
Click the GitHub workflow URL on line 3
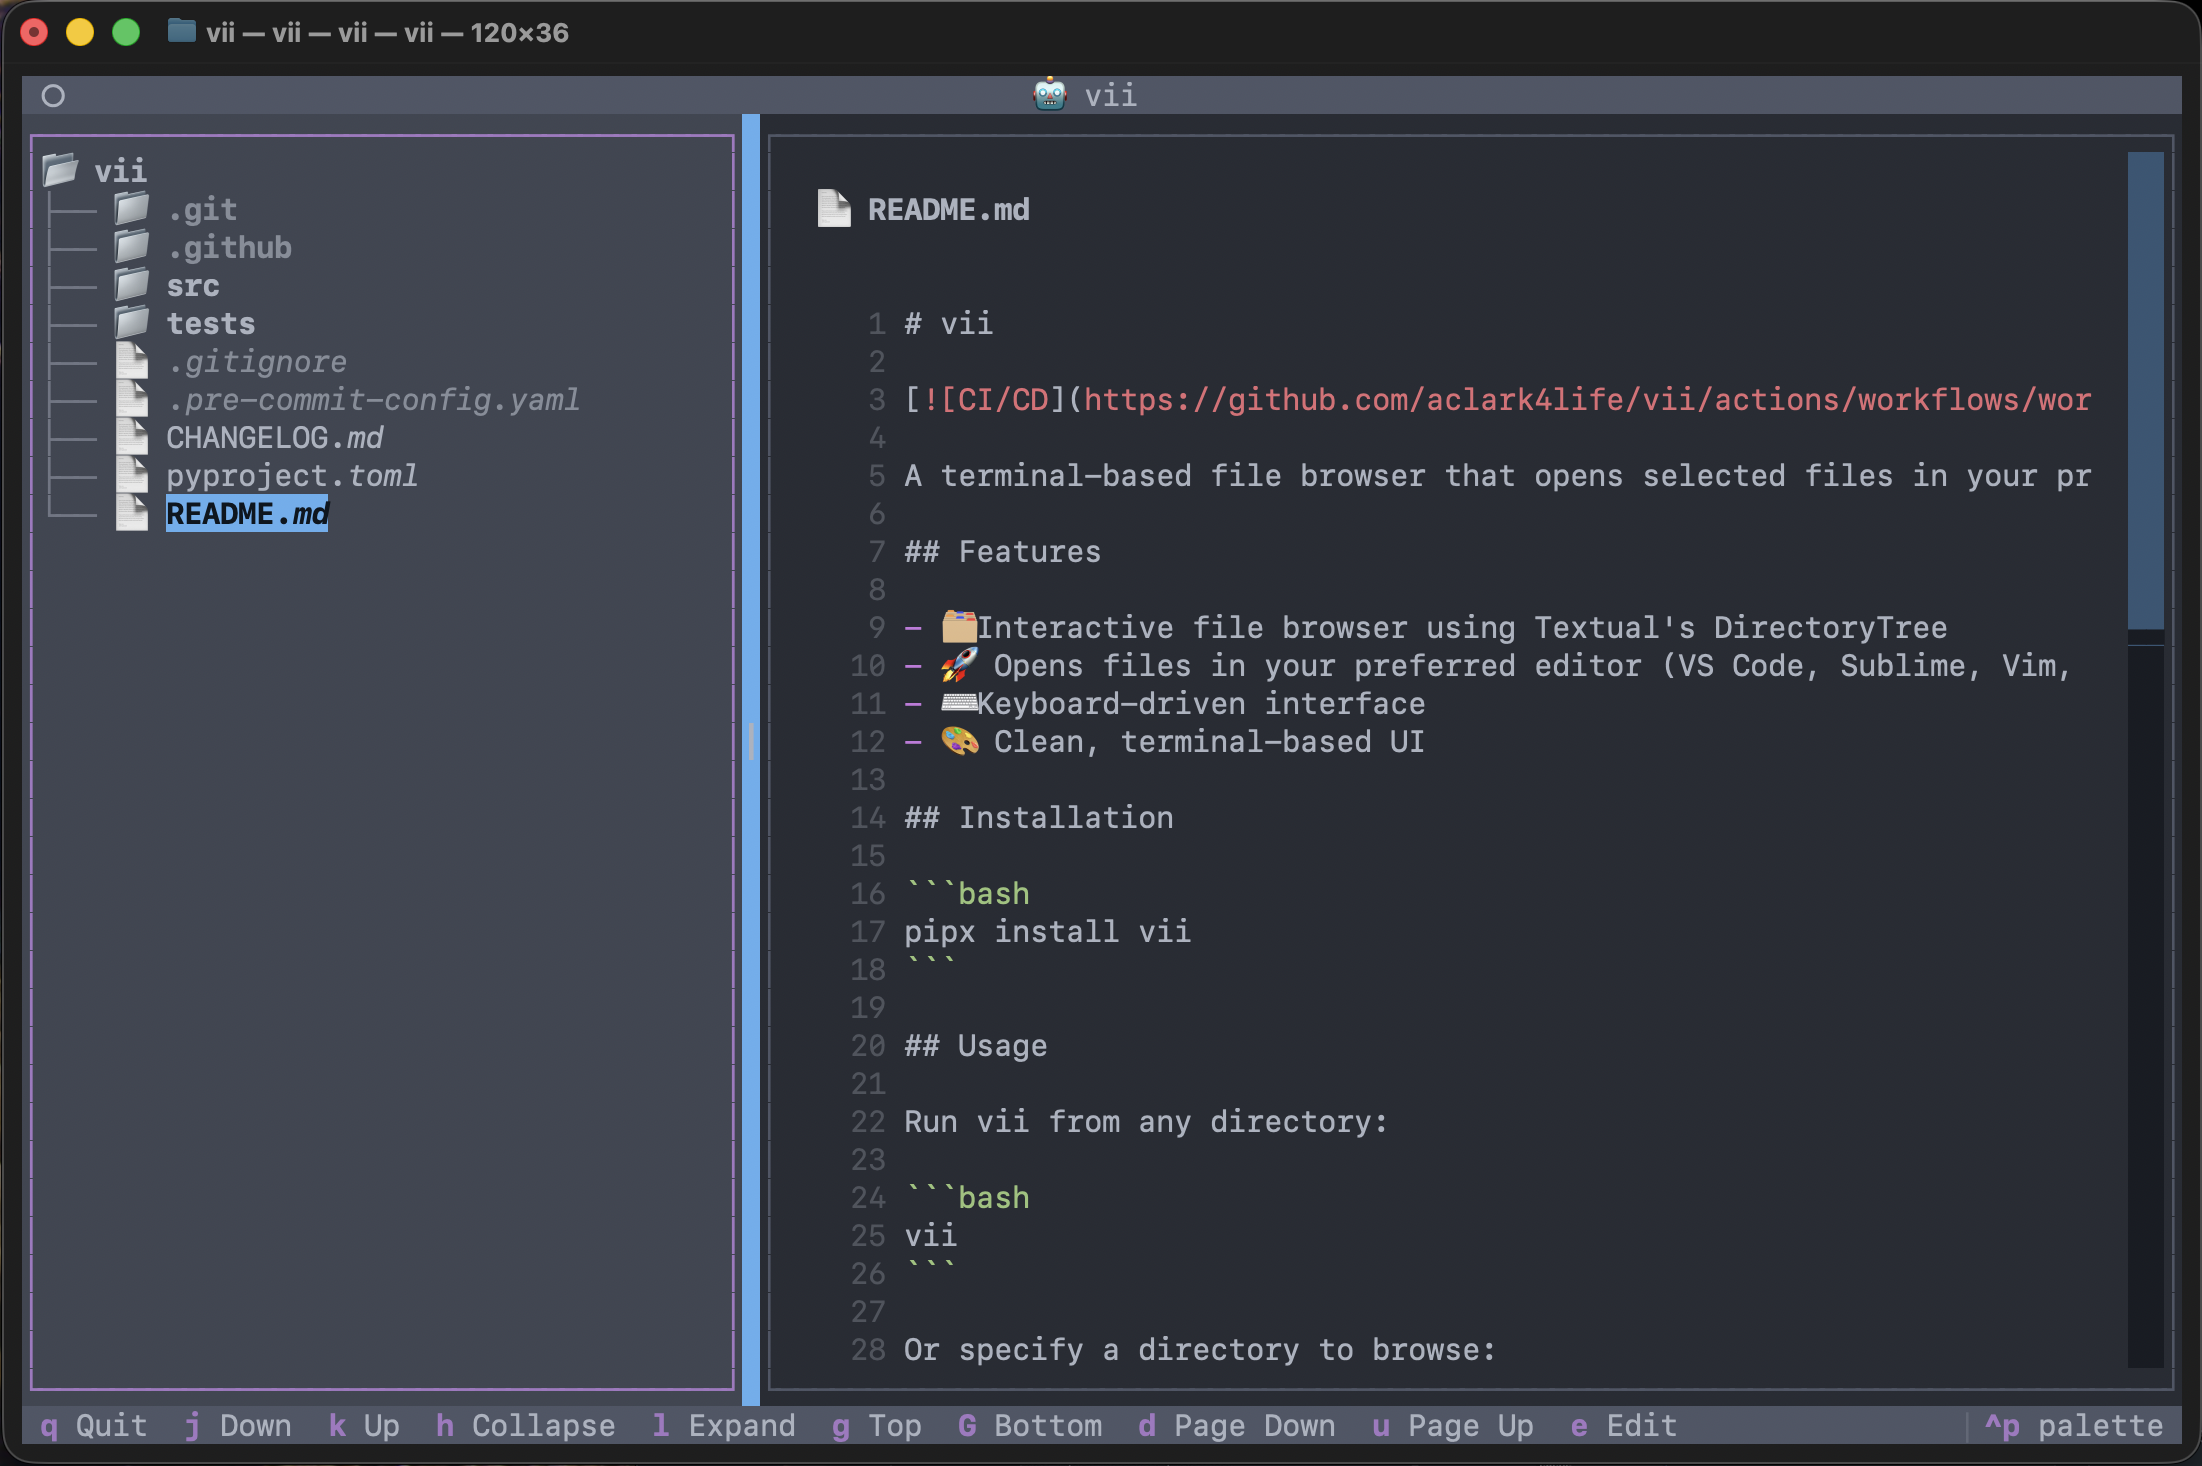(1587, 399)
